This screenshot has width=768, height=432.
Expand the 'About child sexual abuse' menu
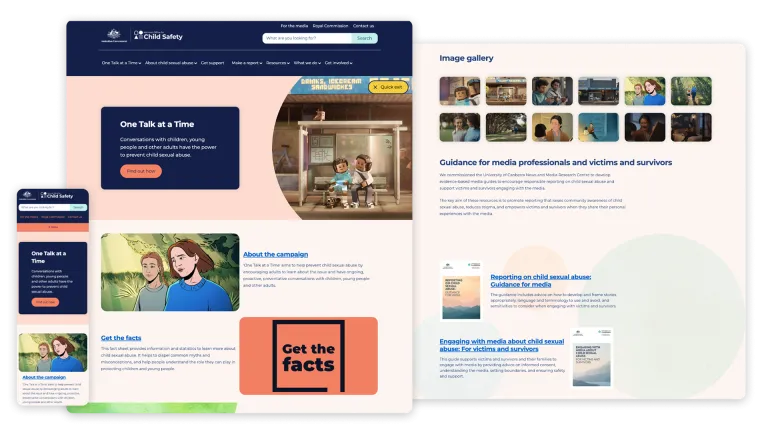coord(171,63)
